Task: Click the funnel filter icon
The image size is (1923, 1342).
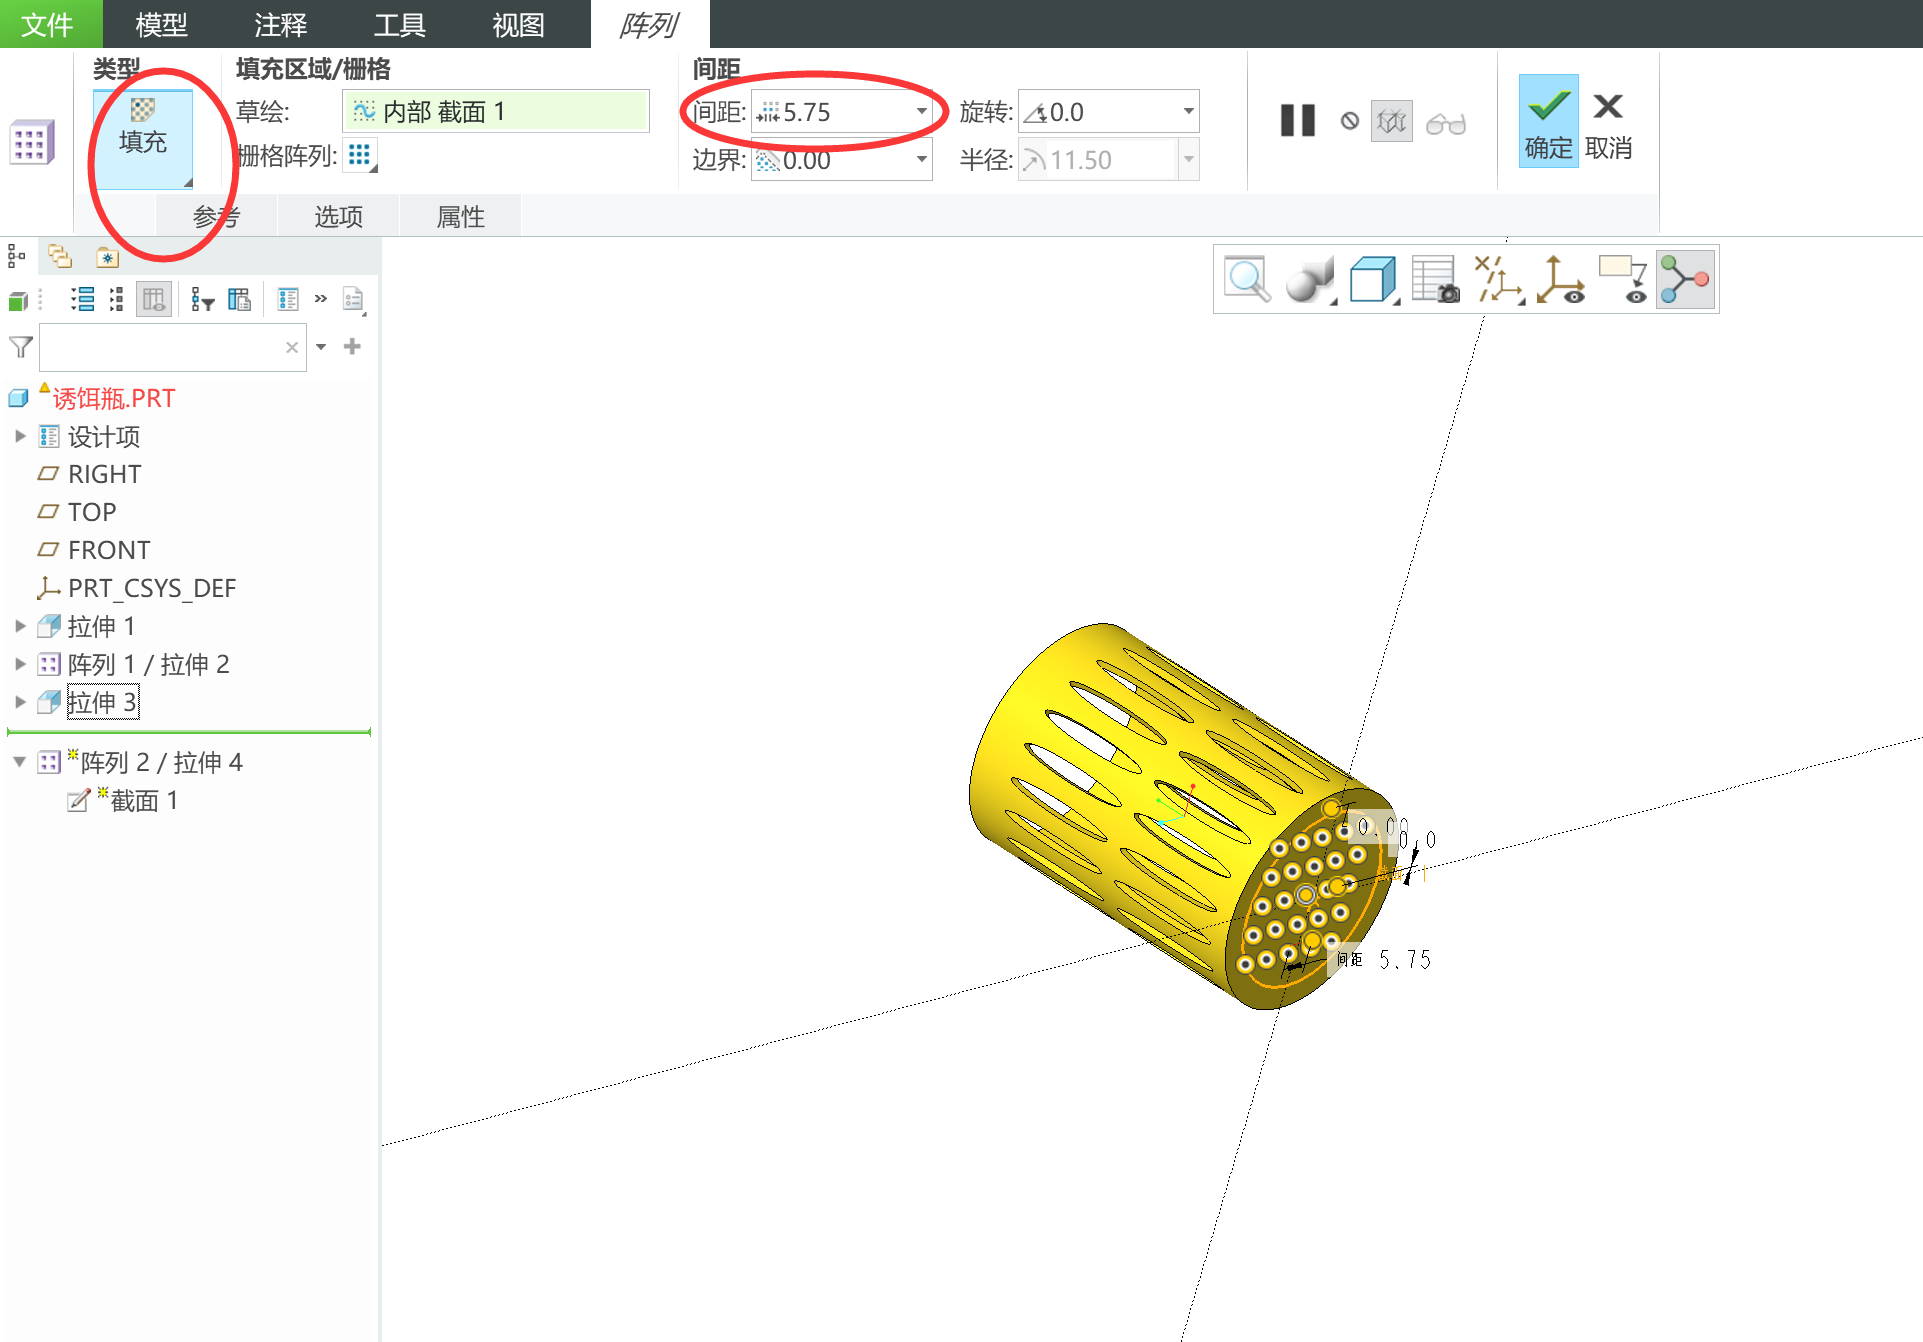Action: coord(20,347)
